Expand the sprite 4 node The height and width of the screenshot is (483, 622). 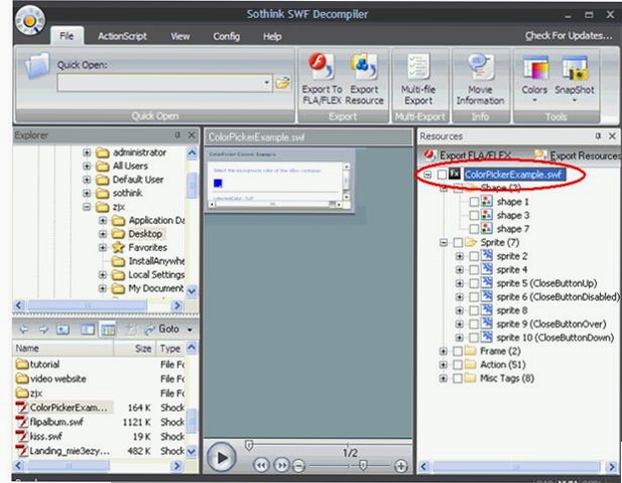459,270
